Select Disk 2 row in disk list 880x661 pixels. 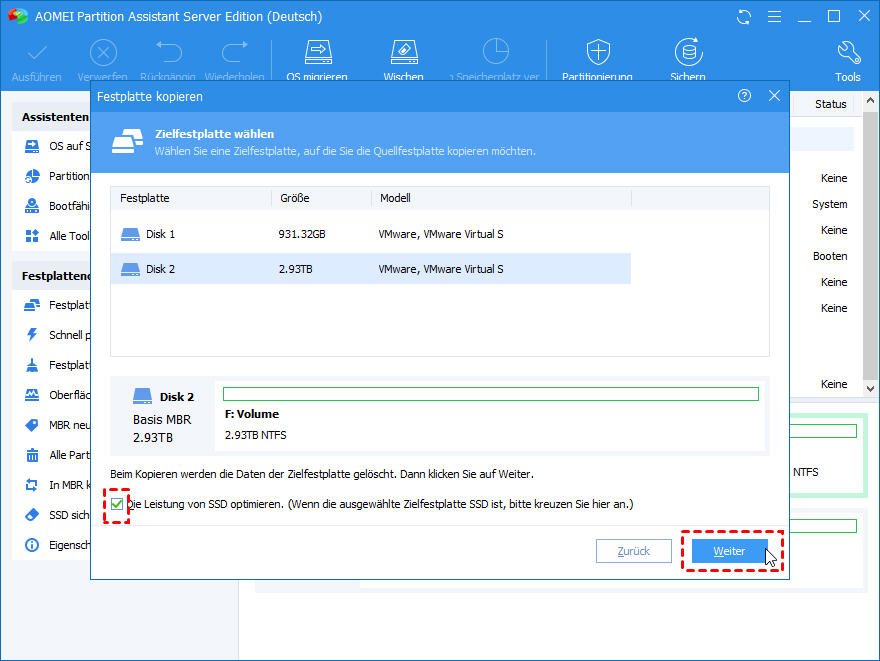tap(370, 269)
